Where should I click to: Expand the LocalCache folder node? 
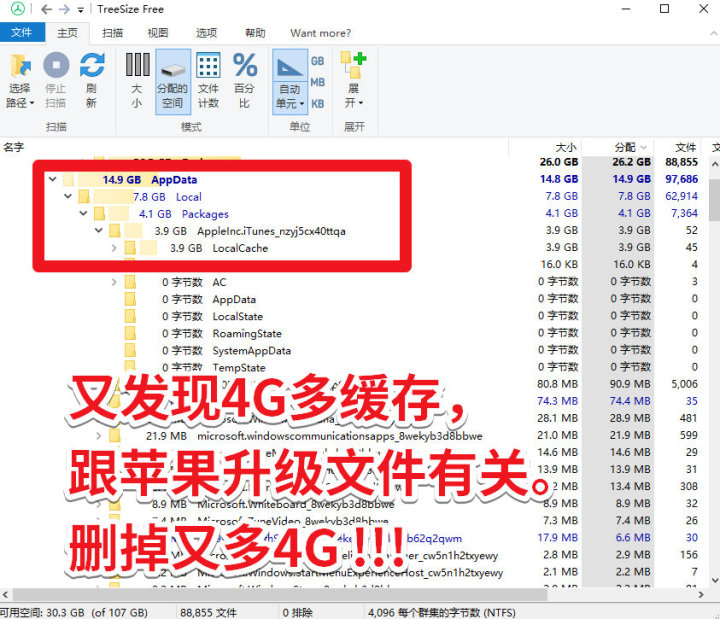click(x=114, y=248)
